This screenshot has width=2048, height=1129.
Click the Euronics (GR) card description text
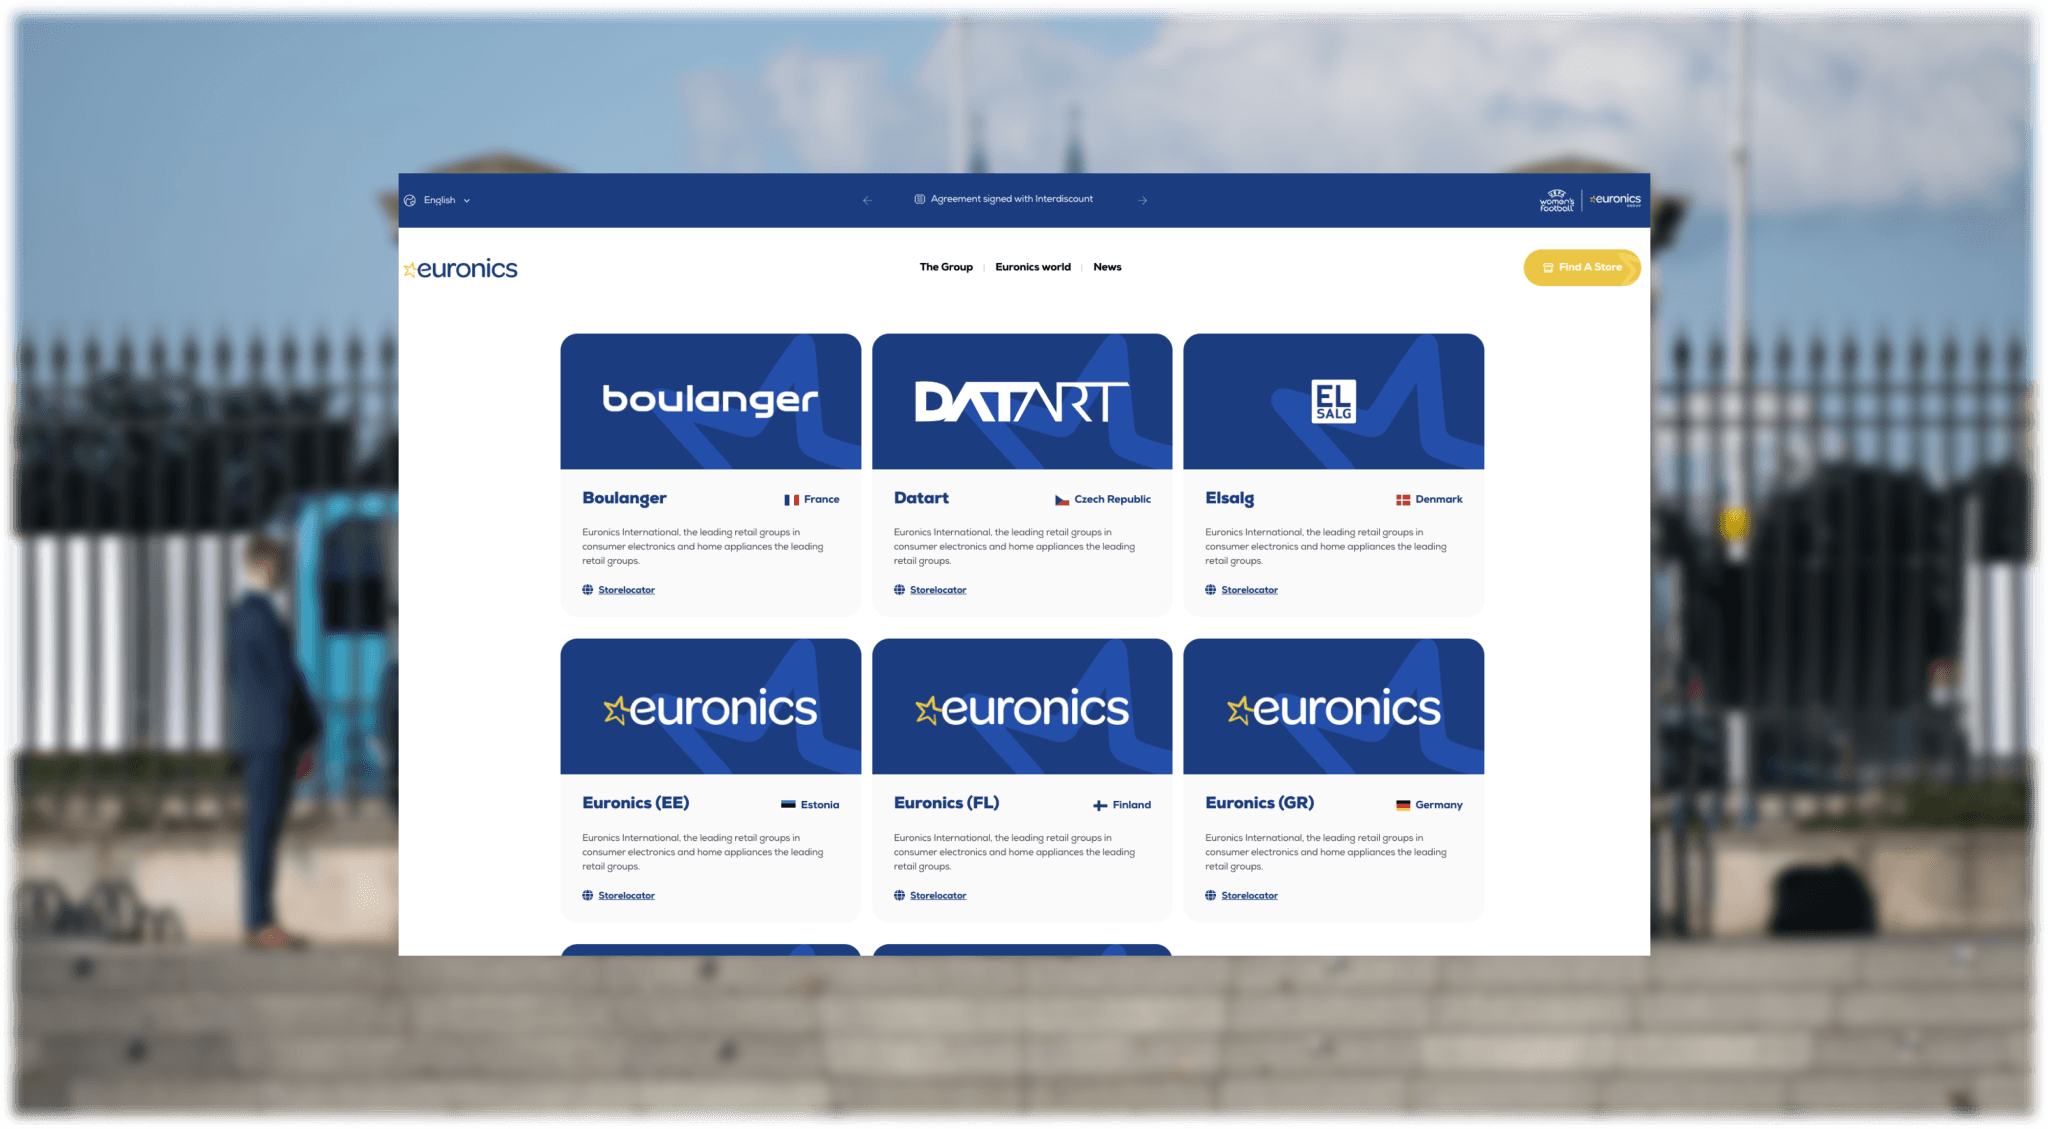1326,853
